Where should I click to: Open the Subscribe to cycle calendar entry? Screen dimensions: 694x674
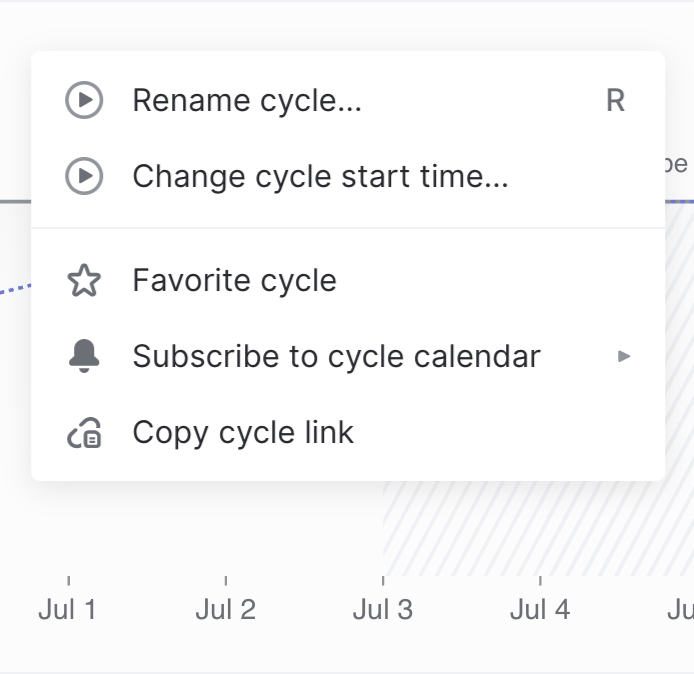point(336,356)
